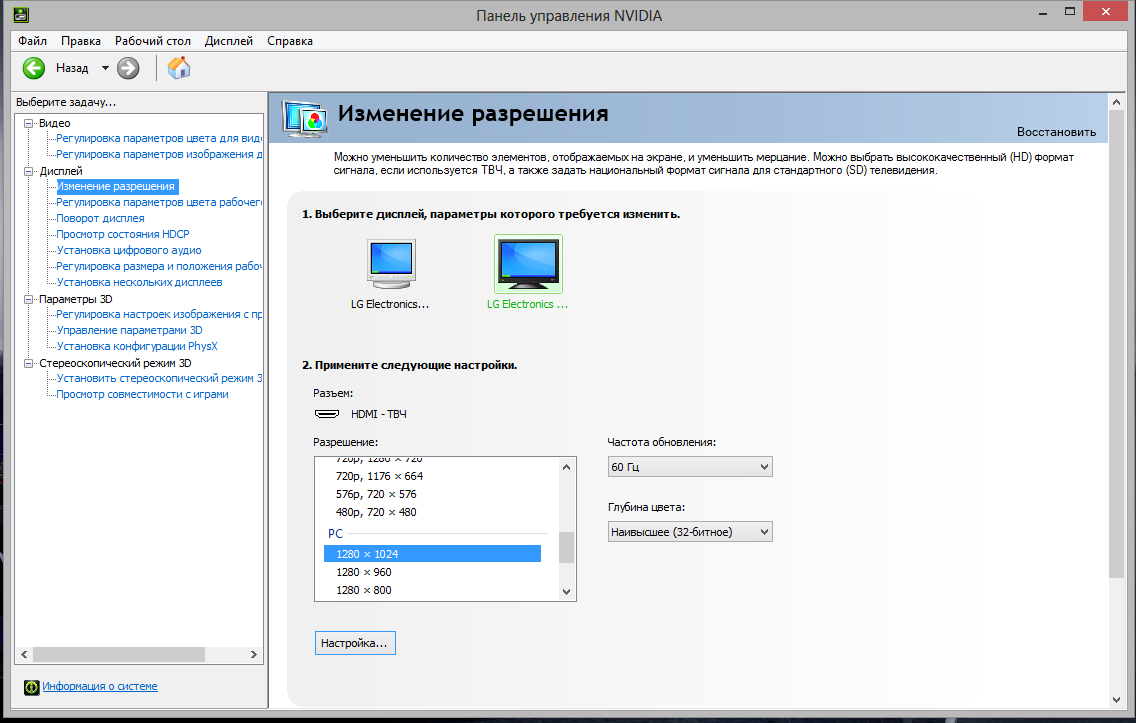Viewport: 1136px width, 723px height.
Task: Open Просмотр совместимости с играми
Action: click(x=142, y=394)
